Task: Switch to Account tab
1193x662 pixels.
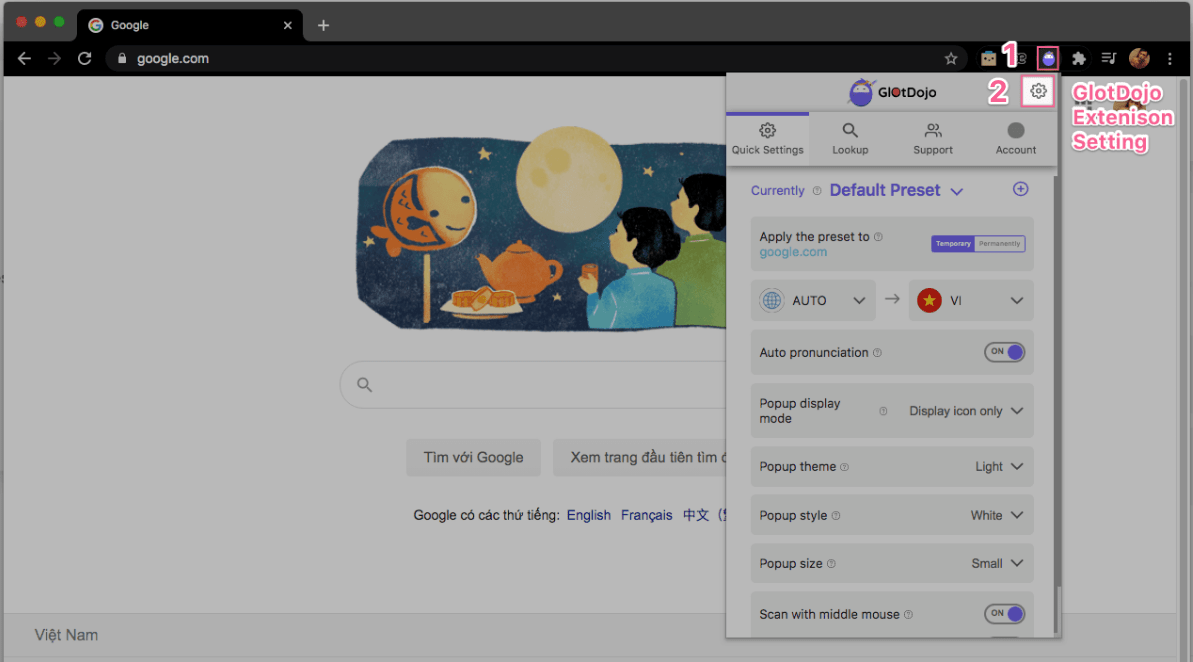Action: (x=1016, y=138)
